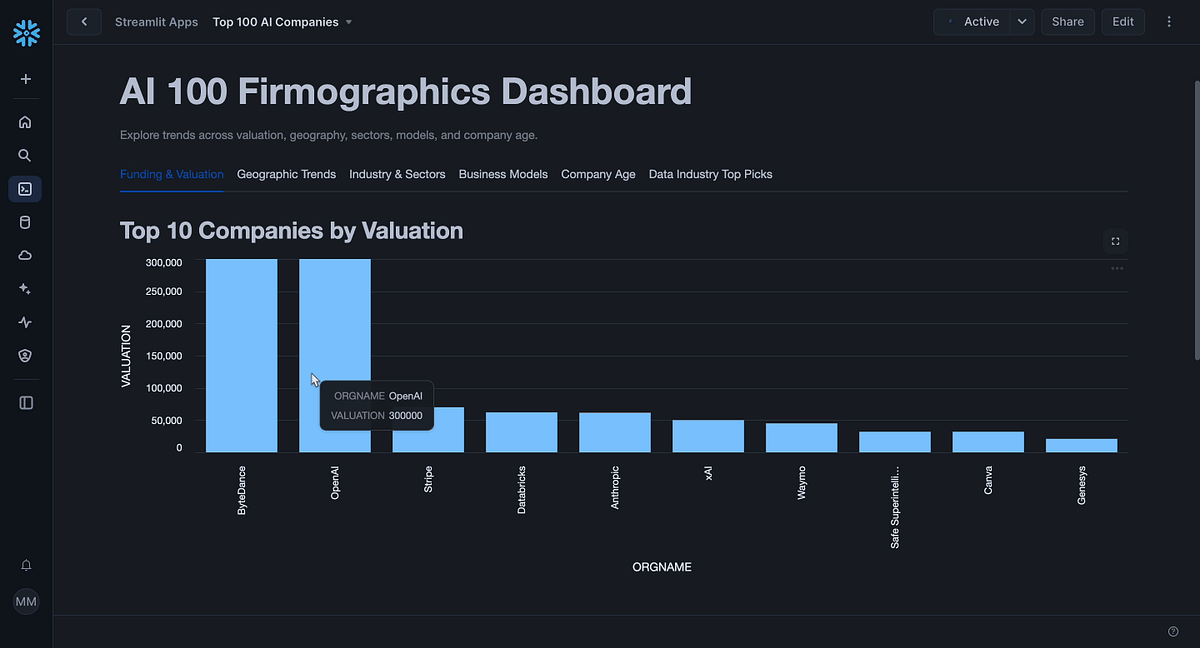This screenshot has width=1200, height=648.
Task: Click the Waymo bar in chart
Action: click(x=801, y=437)
